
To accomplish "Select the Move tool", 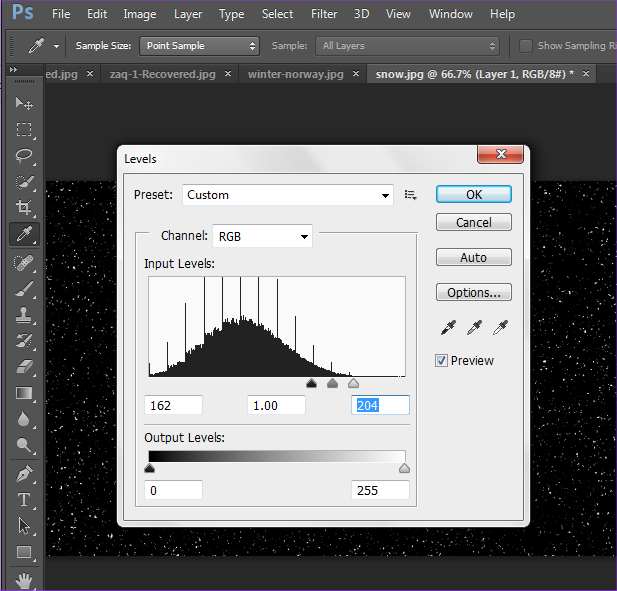I will coord(24,103).
